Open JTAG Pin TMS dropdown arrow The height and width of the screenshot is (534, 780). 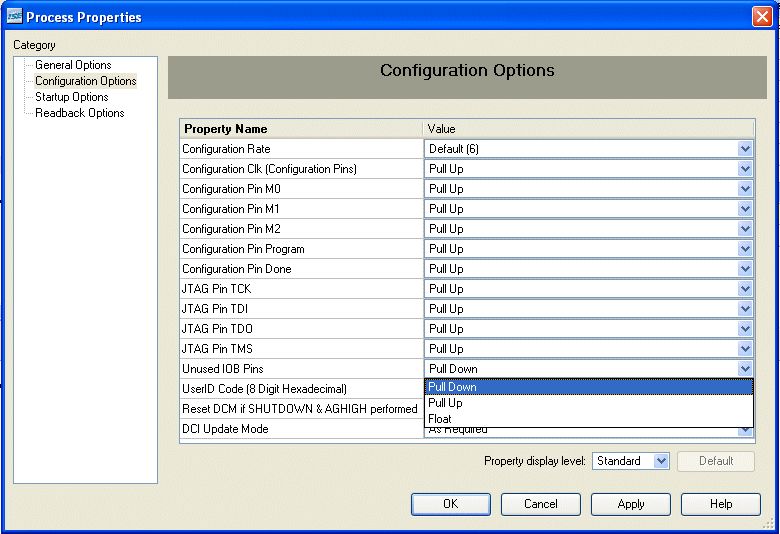(744, 349)
